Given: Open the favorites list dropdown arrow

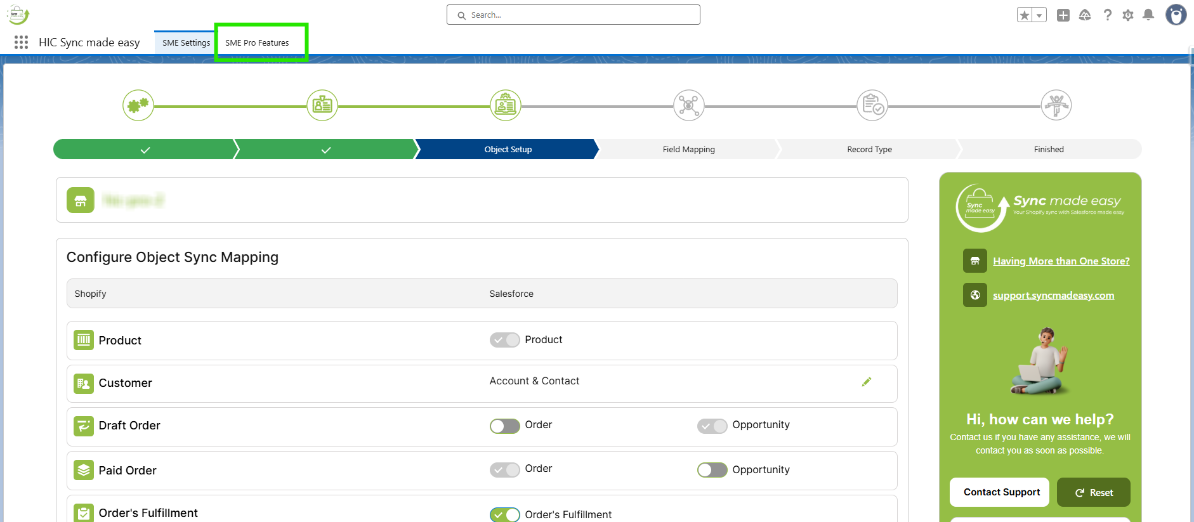Looking at the screenshot, I should click(1040, 14).
